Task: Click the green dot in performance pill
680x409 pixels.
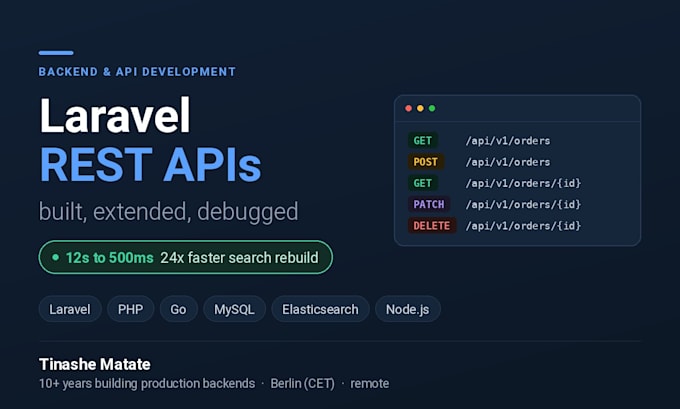Action: 56,257
